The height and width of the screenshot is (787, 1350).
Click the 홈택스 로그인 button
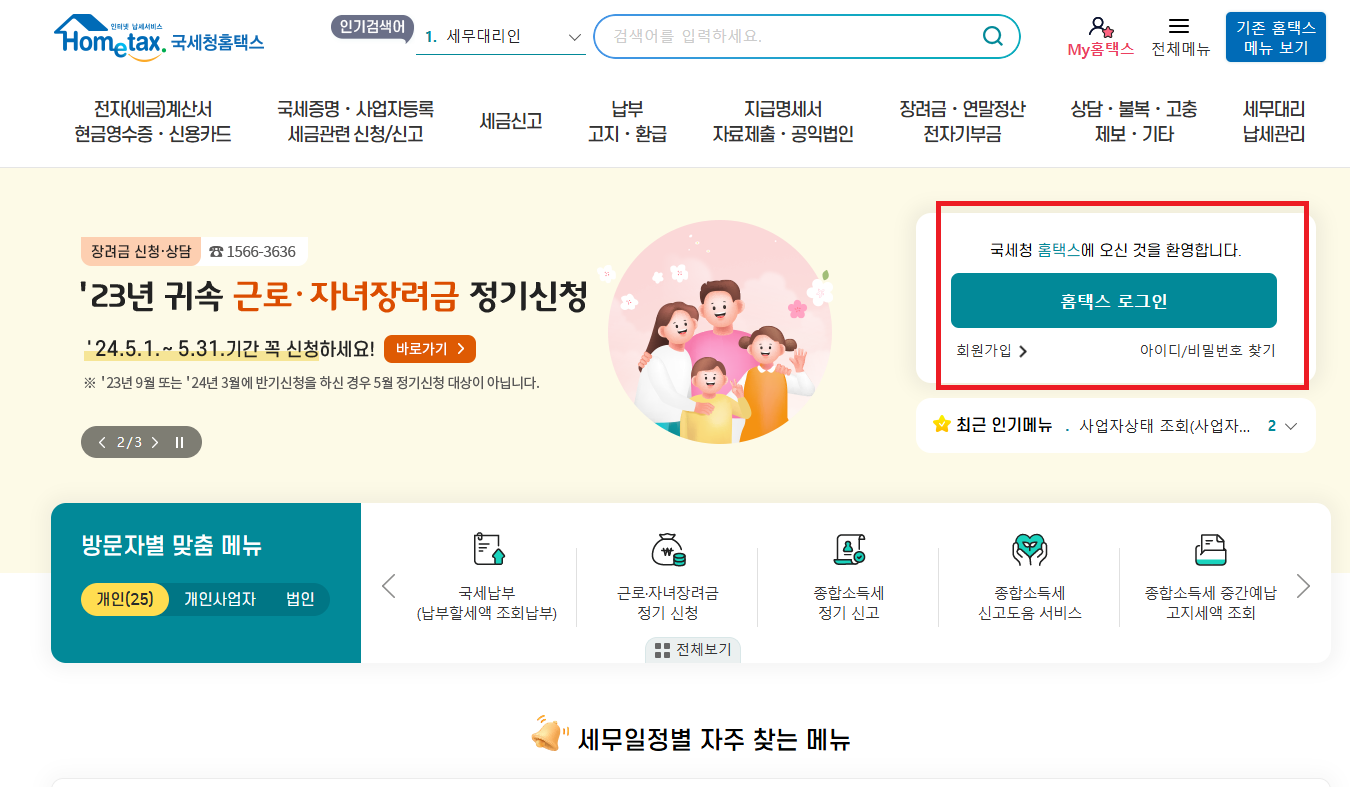pyautogui.click(x=1114, y=299)
